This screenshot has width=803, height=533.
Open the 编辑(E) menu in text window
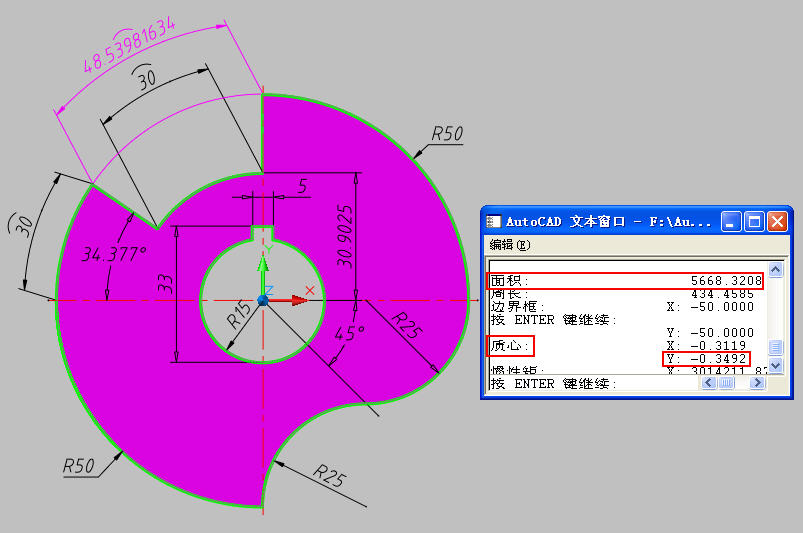point(510,245)
